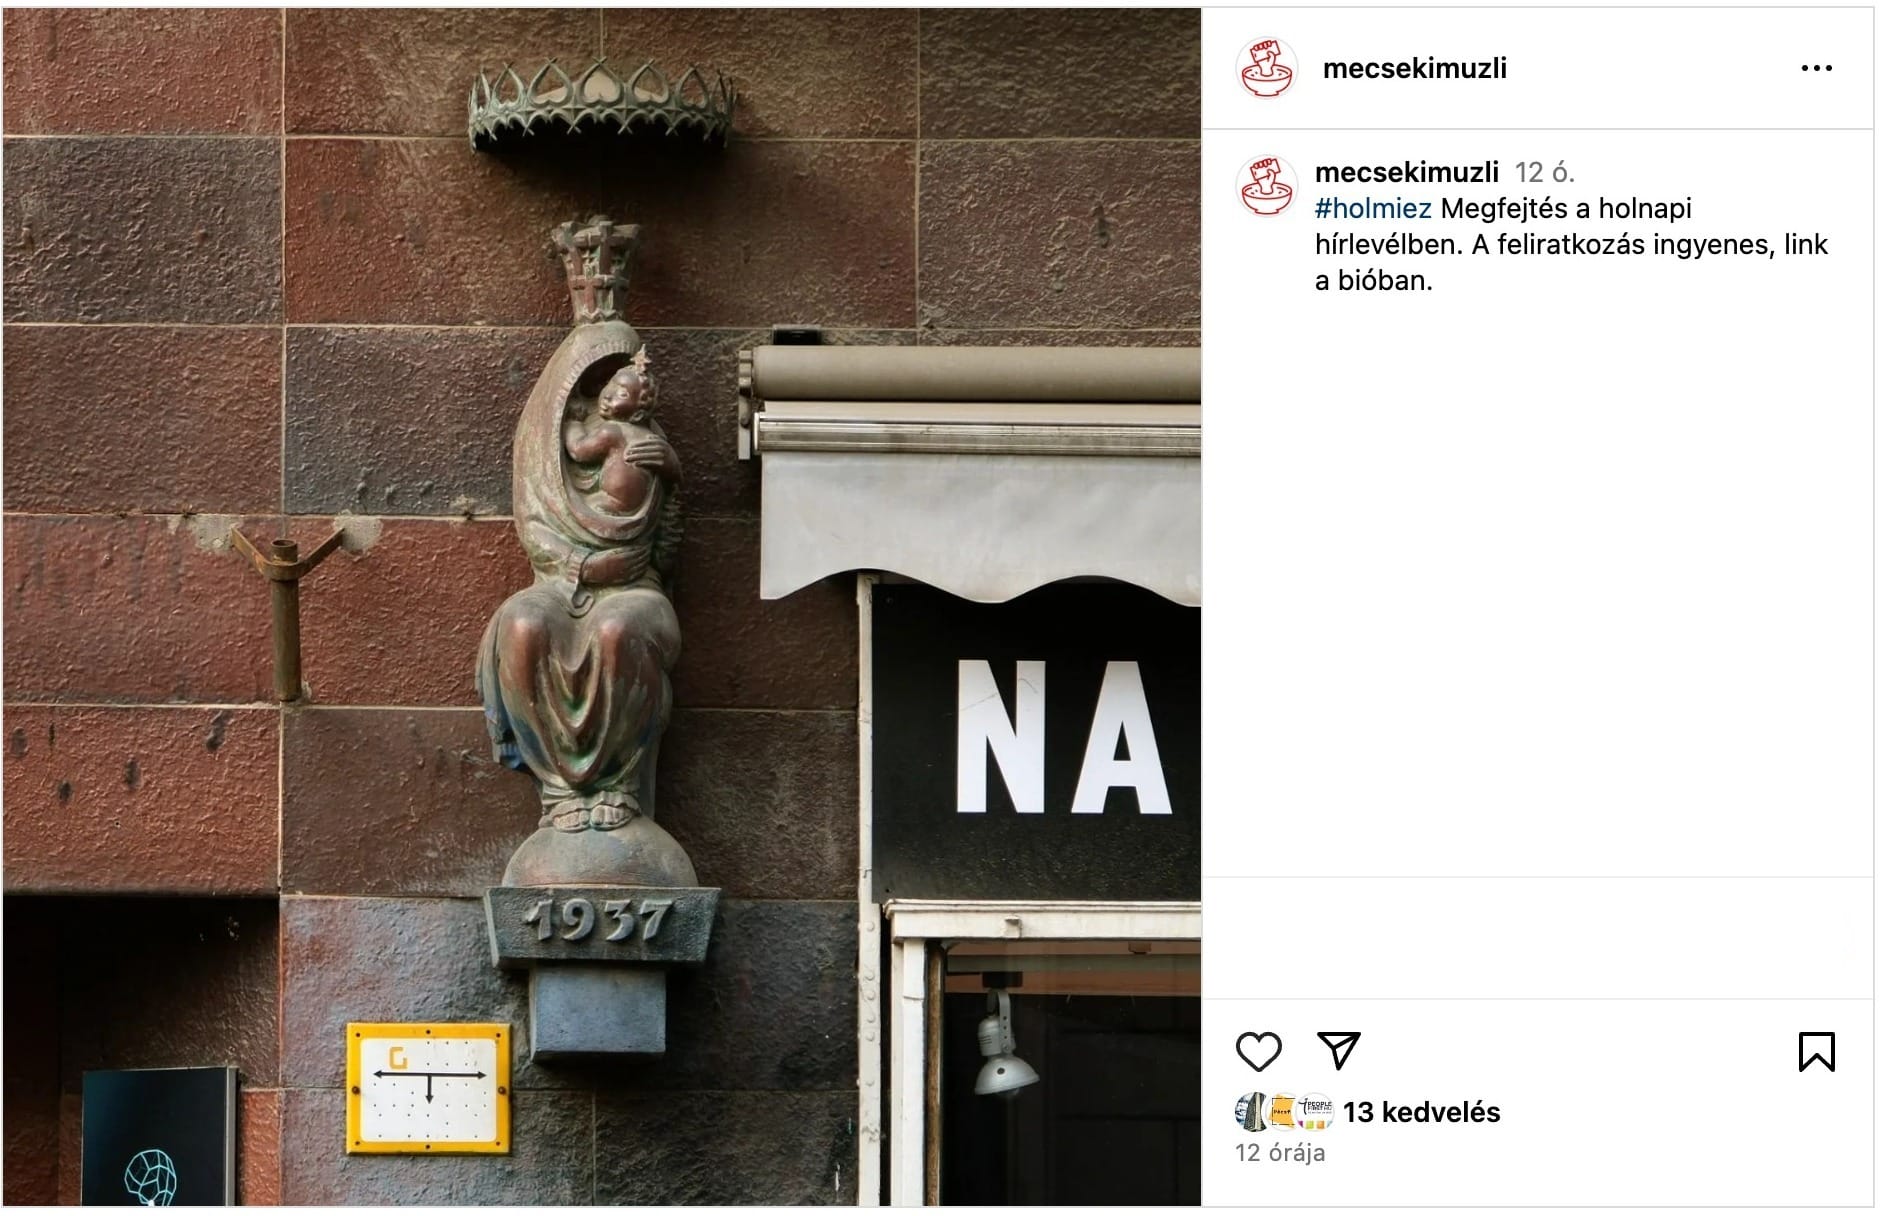Share the post via paper plane icon
This screenshot has height=1216, width=1880.
1338,1051
